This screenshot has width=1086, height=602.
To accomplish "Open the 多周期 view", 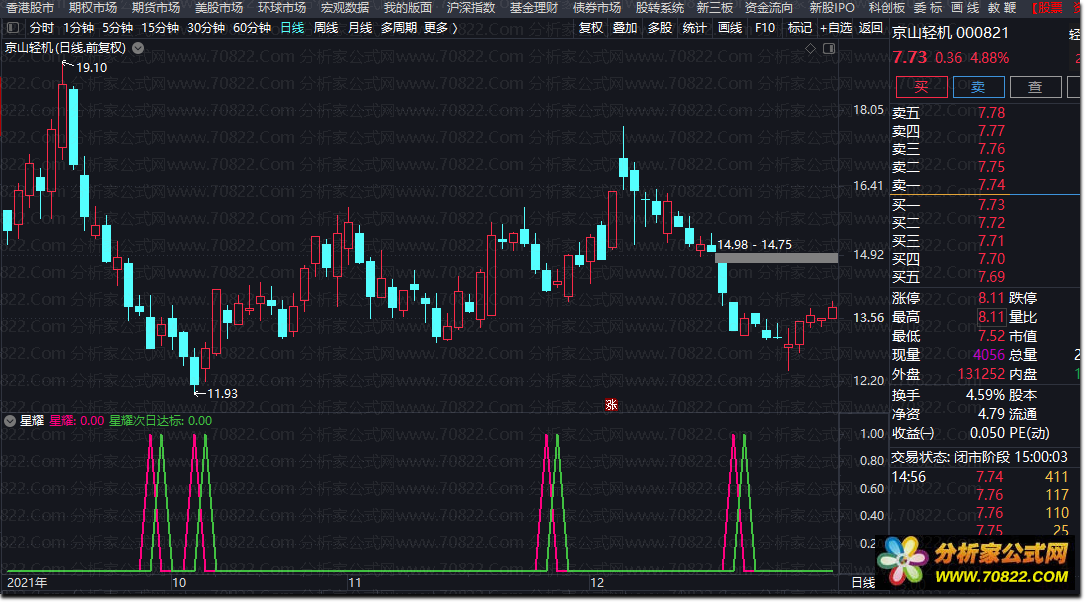I will (x=399, y=28).
